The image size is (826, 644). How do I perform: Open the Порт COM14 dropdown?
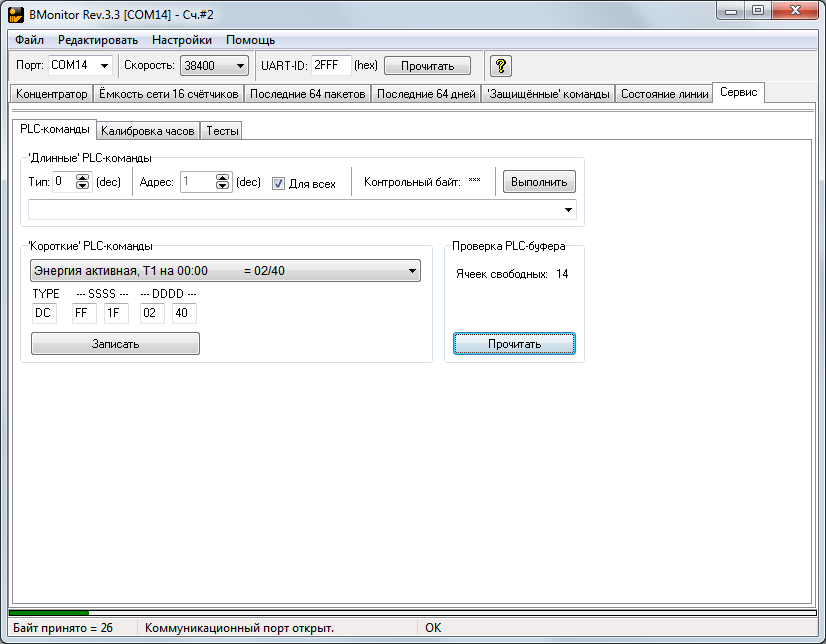click(x=104, y=65)
